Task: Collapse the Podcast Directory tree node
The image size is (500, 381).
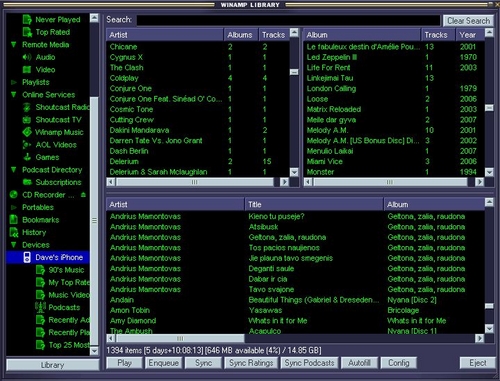Action: pyautogui.click(x=14, y=170)
